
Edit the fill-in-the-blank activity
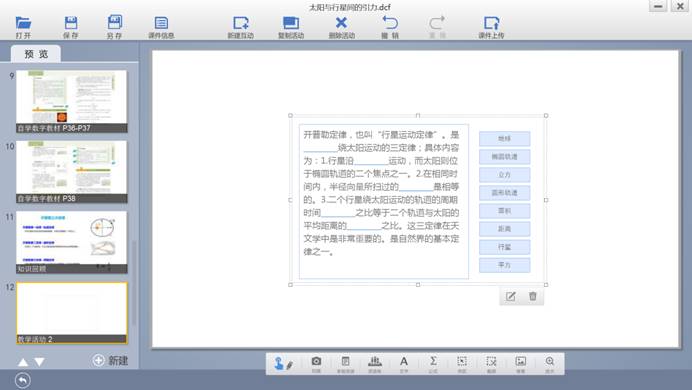pos(511,296)
